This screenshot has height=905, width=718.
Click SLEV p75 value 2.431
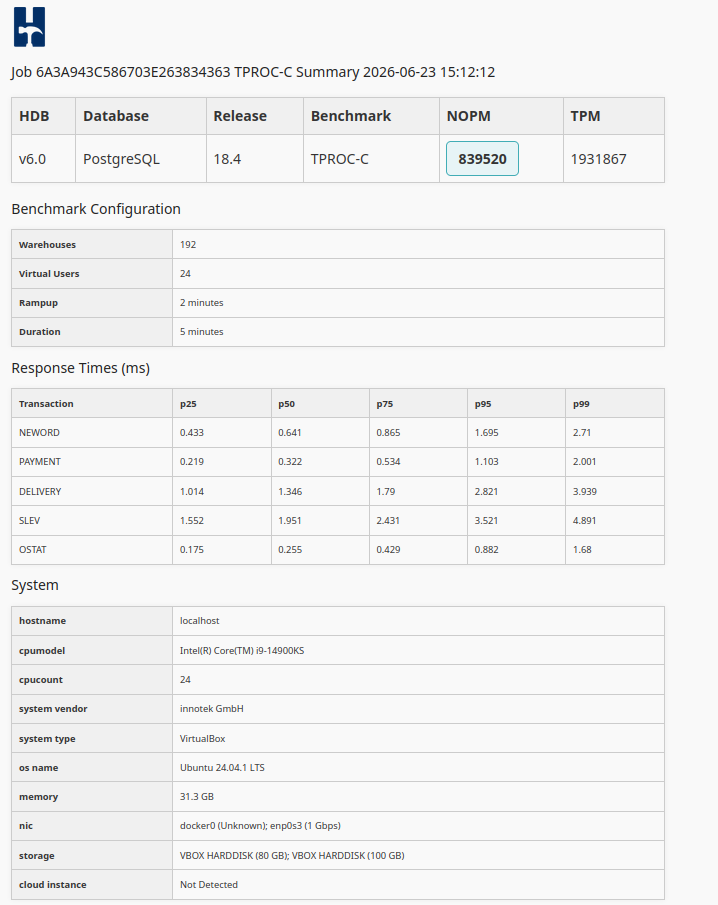388,521
